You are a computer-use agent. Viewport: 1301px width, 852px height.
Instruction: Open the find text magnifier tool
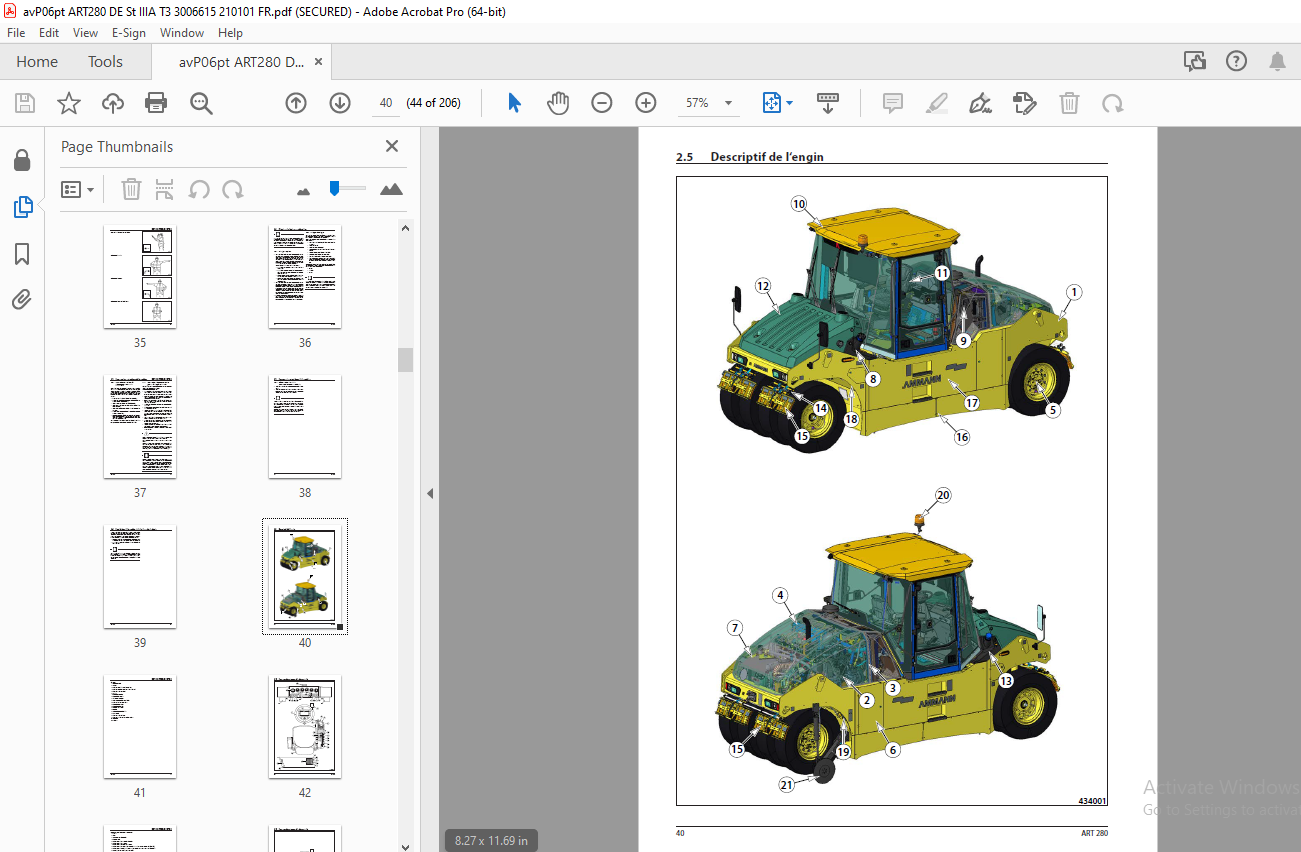pyautogui.click(x=201, y=103)
